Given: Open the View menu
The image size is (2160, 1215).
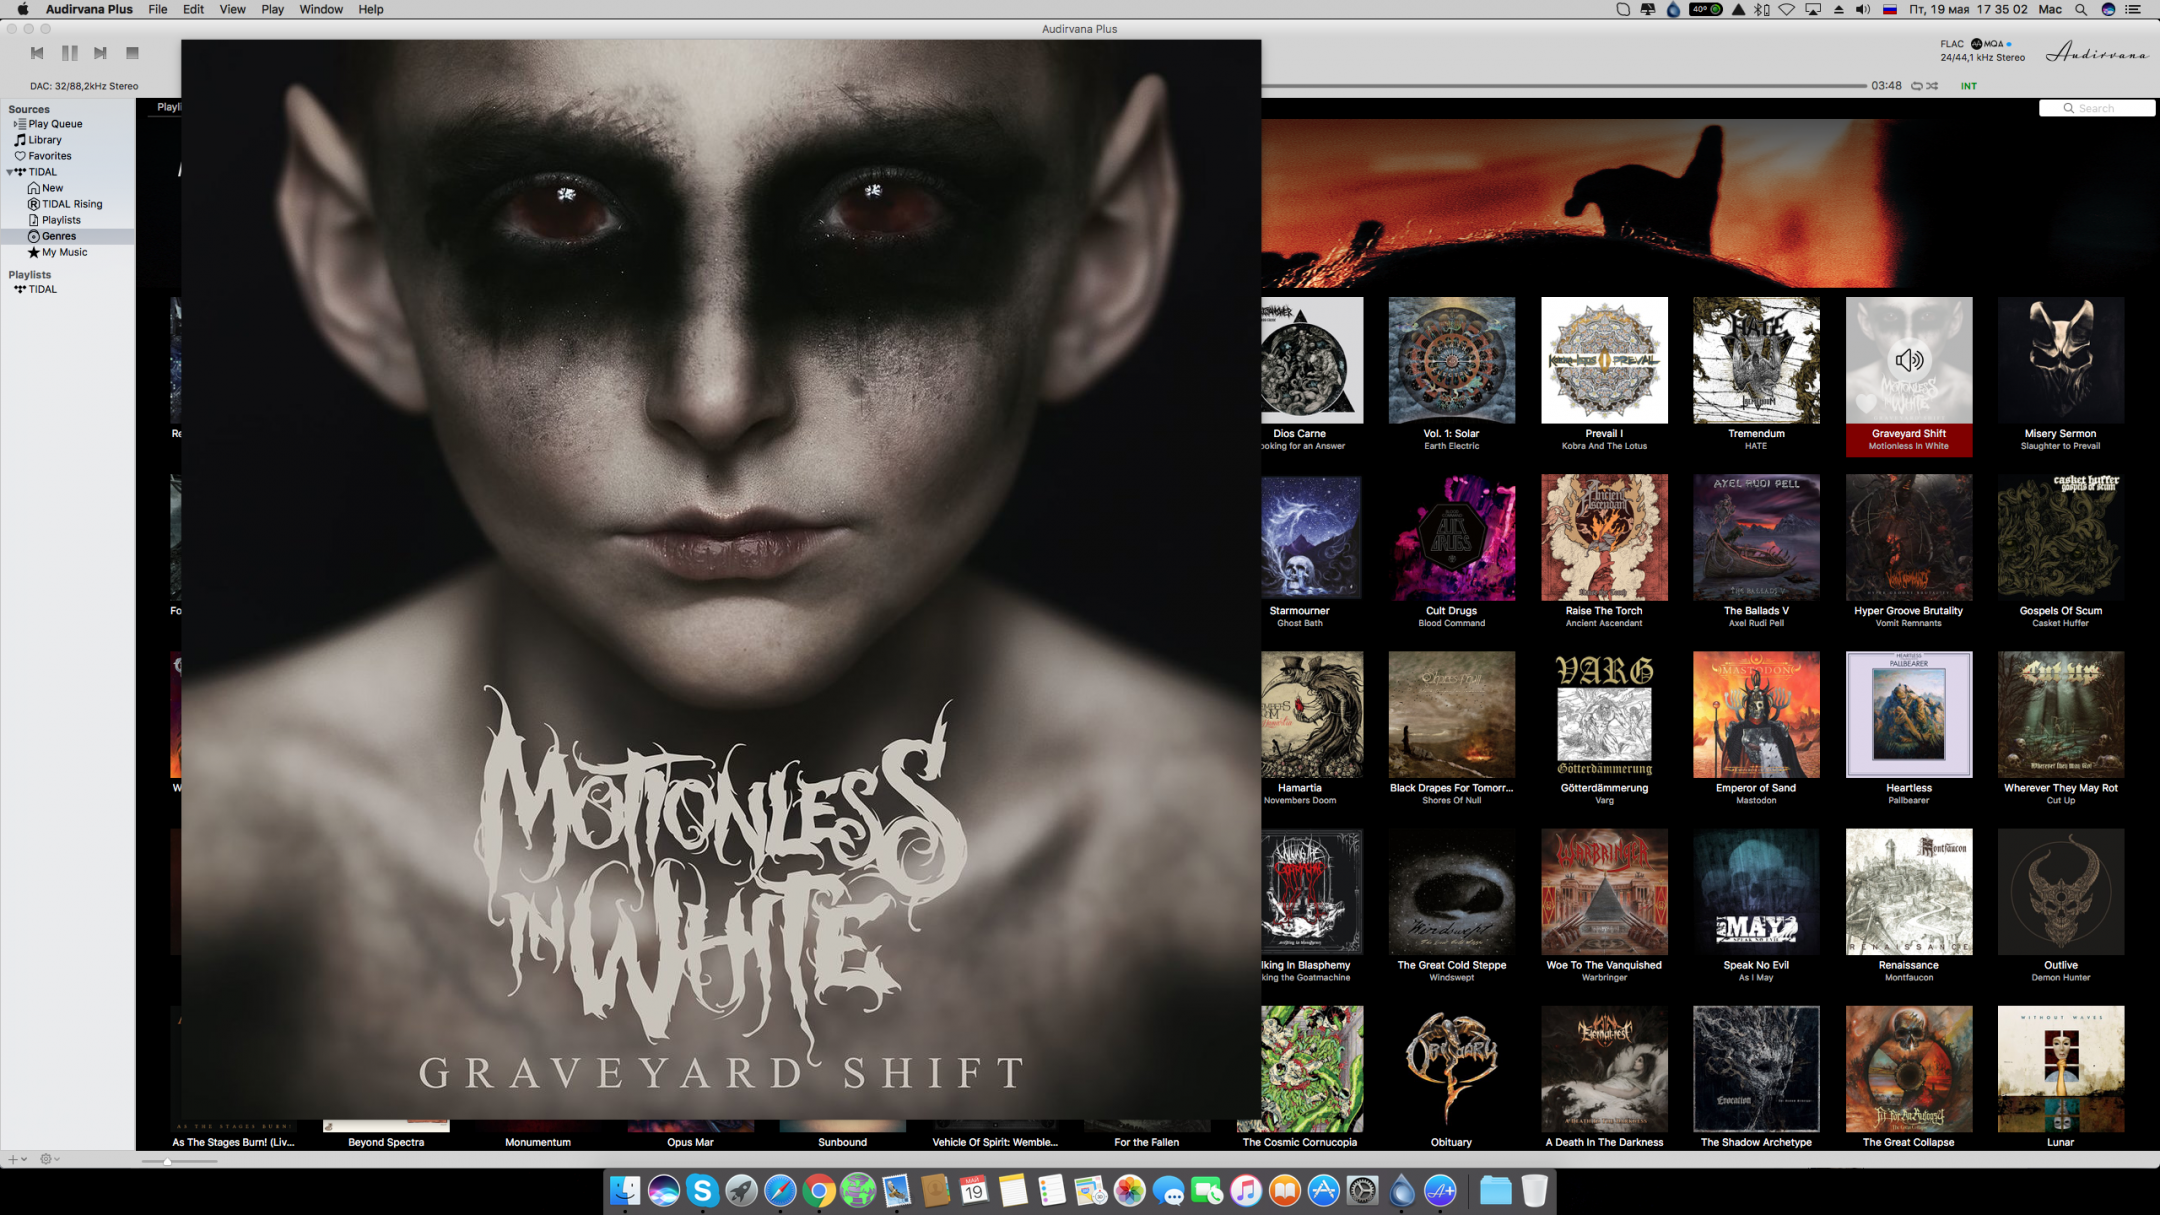Looking at the screenshot, I should coord(232,9).
